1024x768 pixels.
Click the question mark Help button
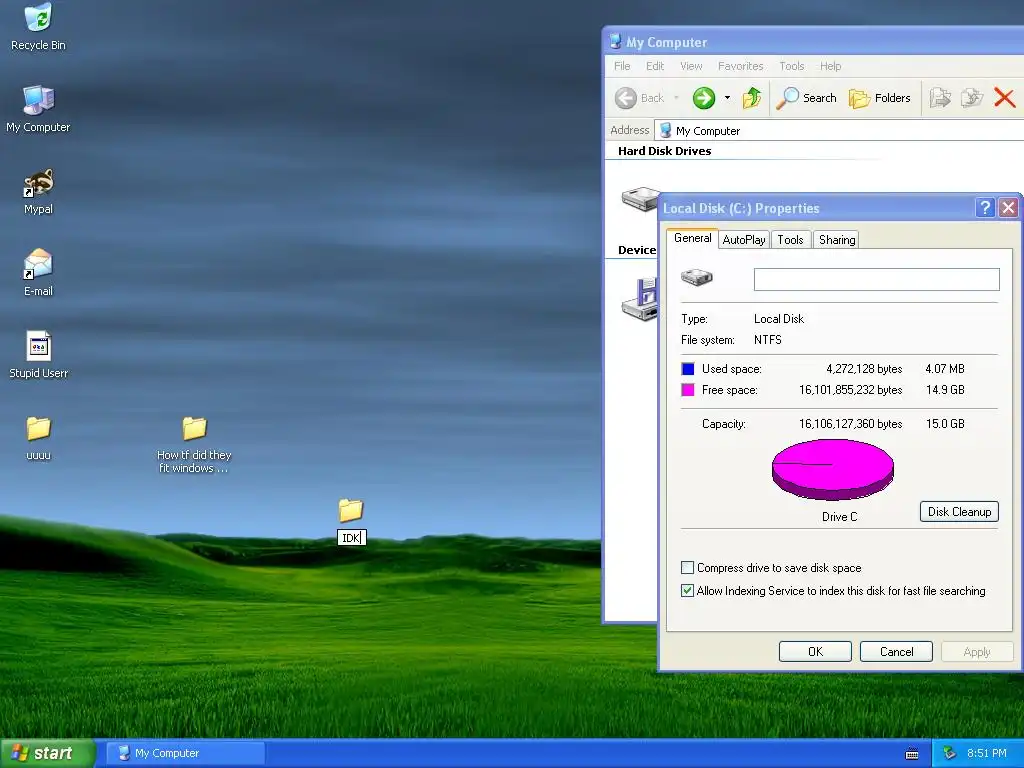985,208
